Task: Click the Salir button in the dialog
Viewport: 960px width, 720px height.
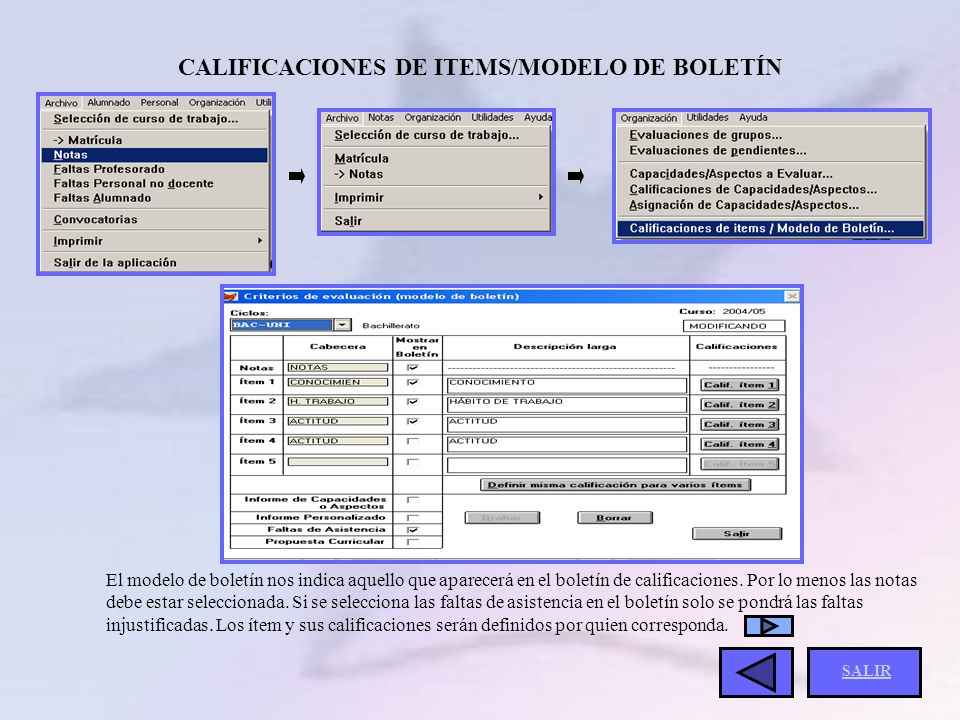Action: pos(737,534)
